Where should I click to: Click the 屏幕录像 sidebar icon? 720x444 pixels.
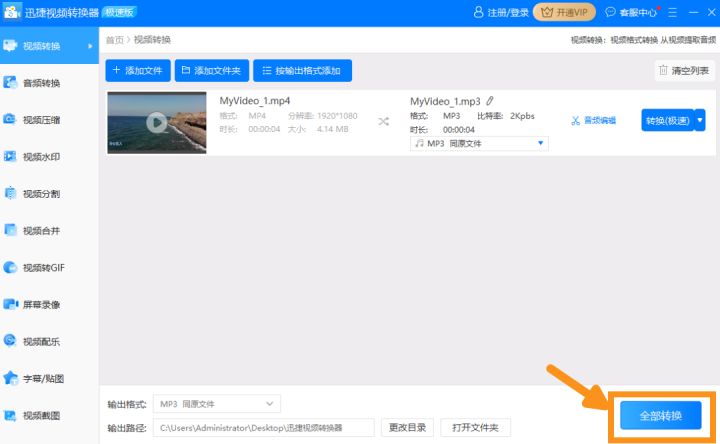10,304
